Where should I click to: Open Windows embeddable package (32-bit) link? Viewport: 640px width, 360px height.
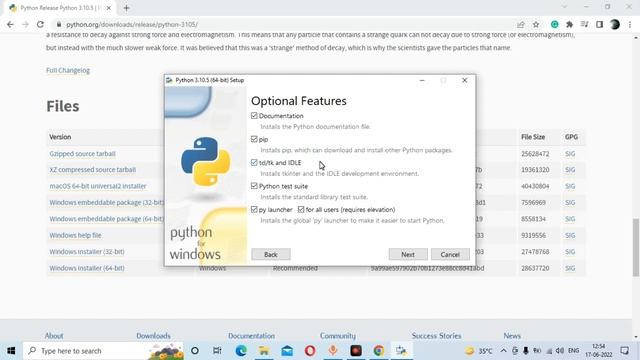pyautogui.click(x=107, y=202)
